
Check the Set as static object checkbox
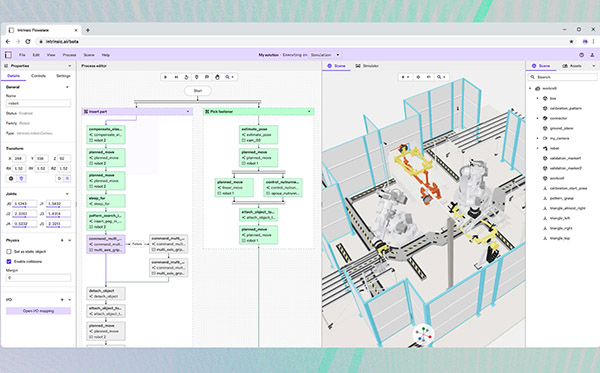(x=9, y=251)
